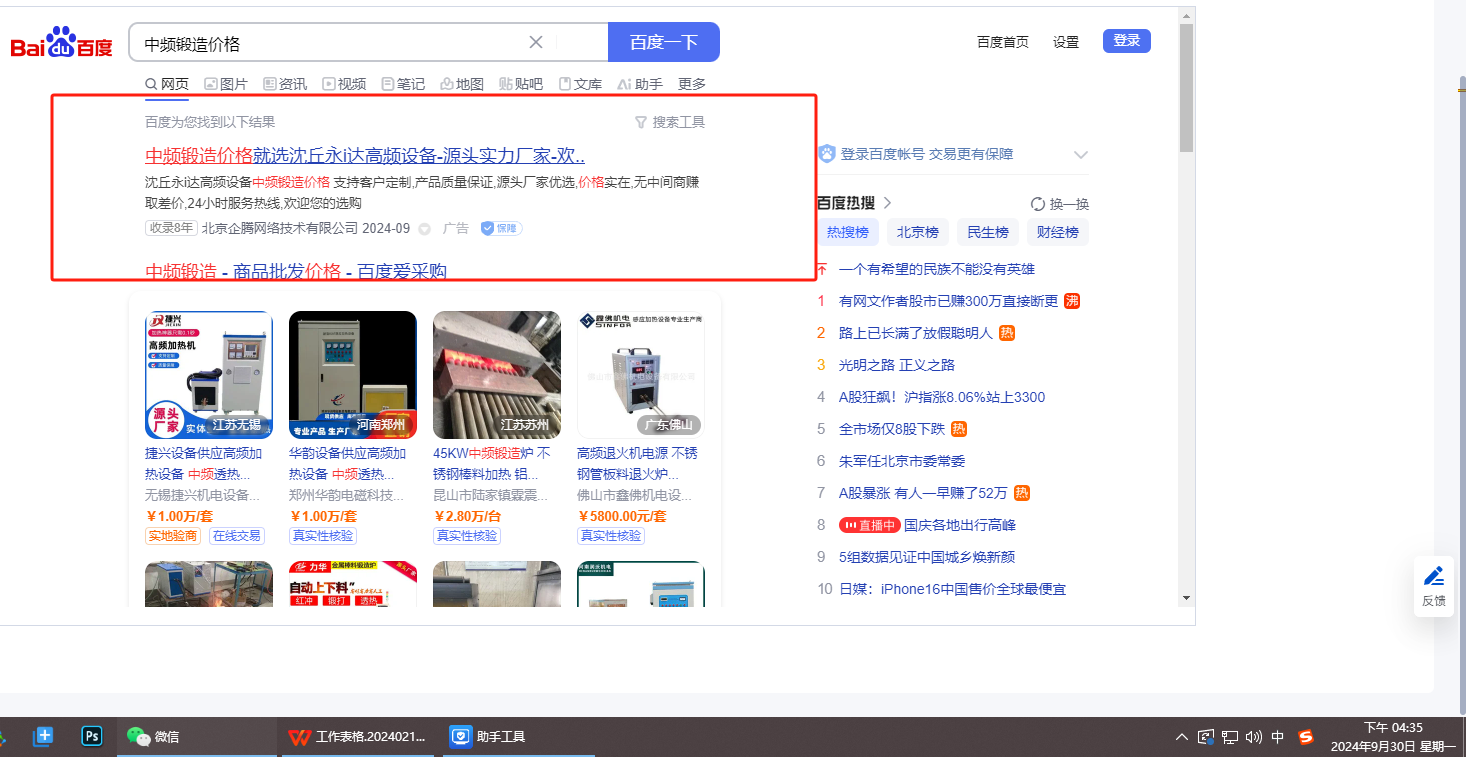Open the 百度热搜 chevron arrow
The width and height of the screenshot is (1466, 757).
[x=887, y=203]
